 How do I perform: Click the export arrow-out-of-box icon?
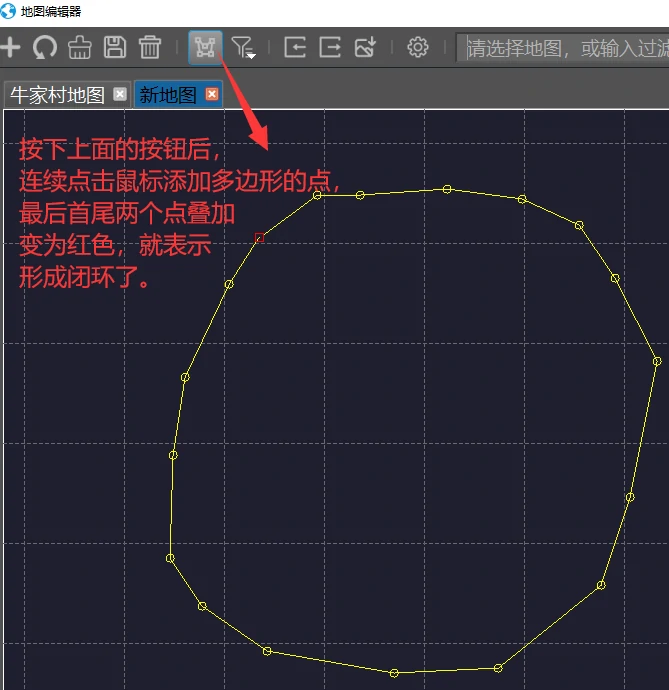click(x=330, y=47)
